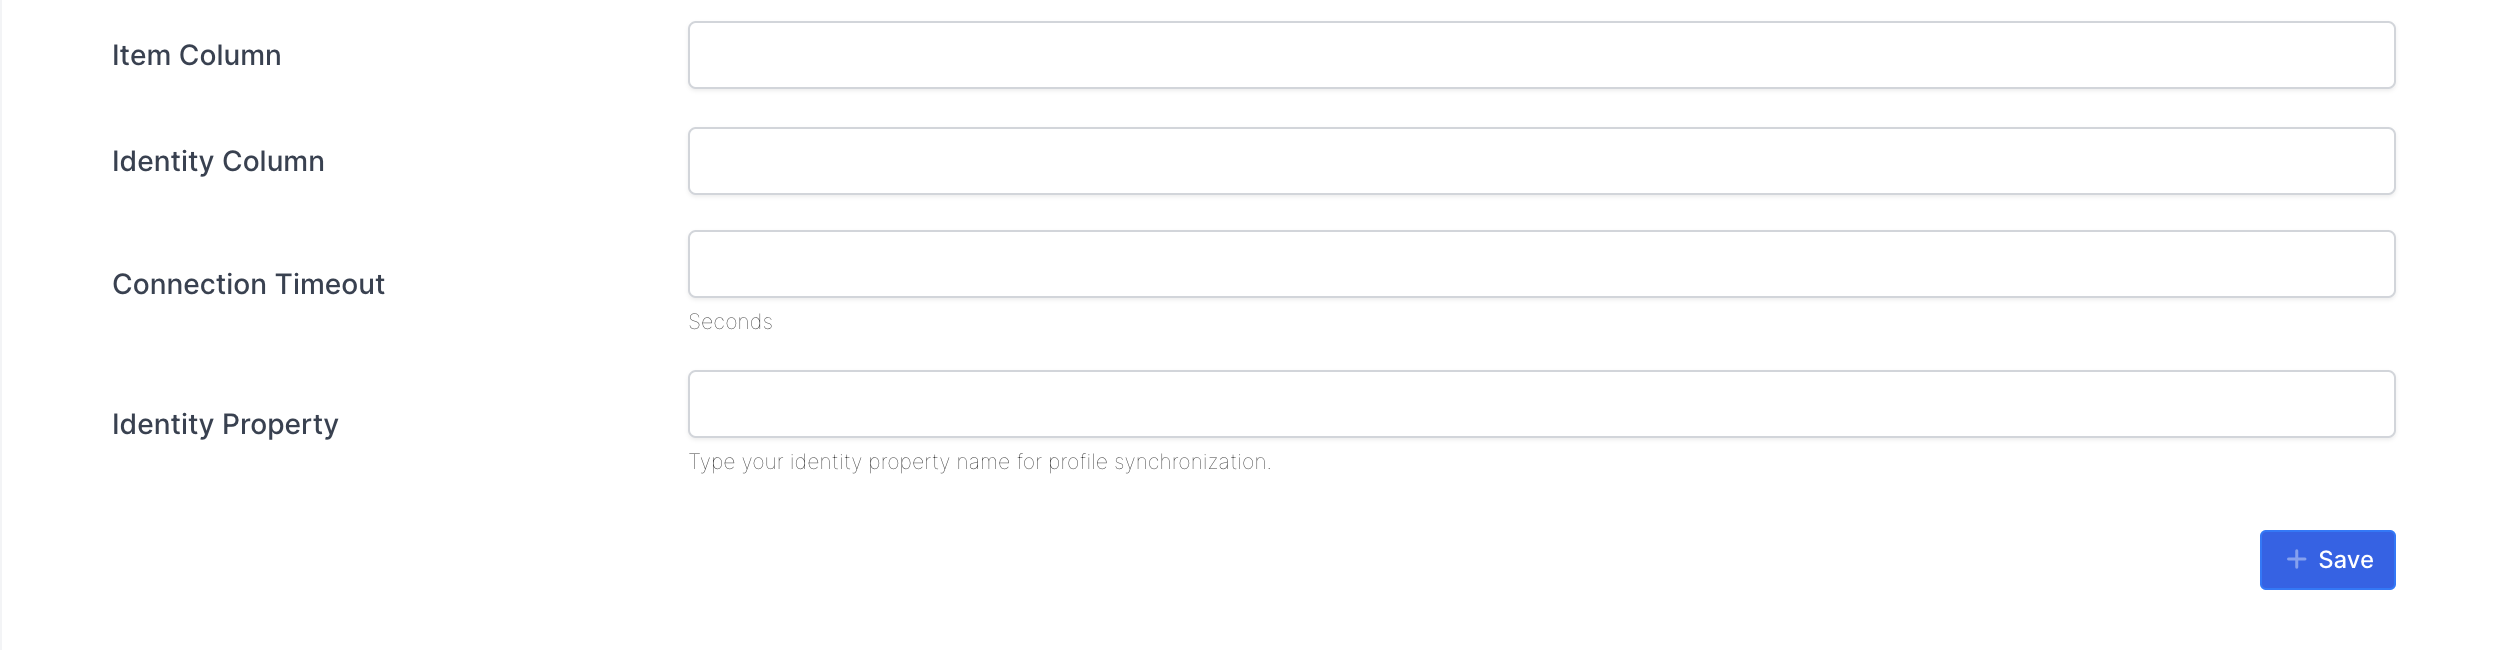Click the Identity Property label
2504x650 pixels.
225,424
